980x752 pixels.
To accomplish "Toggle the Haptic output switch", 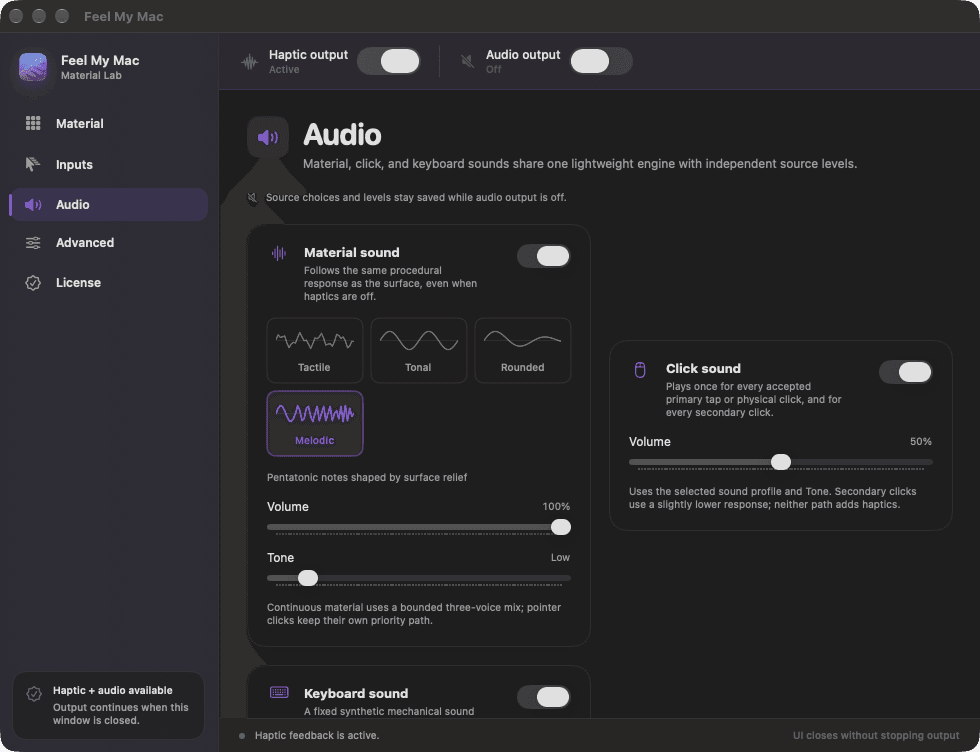I will click(389, 61).
